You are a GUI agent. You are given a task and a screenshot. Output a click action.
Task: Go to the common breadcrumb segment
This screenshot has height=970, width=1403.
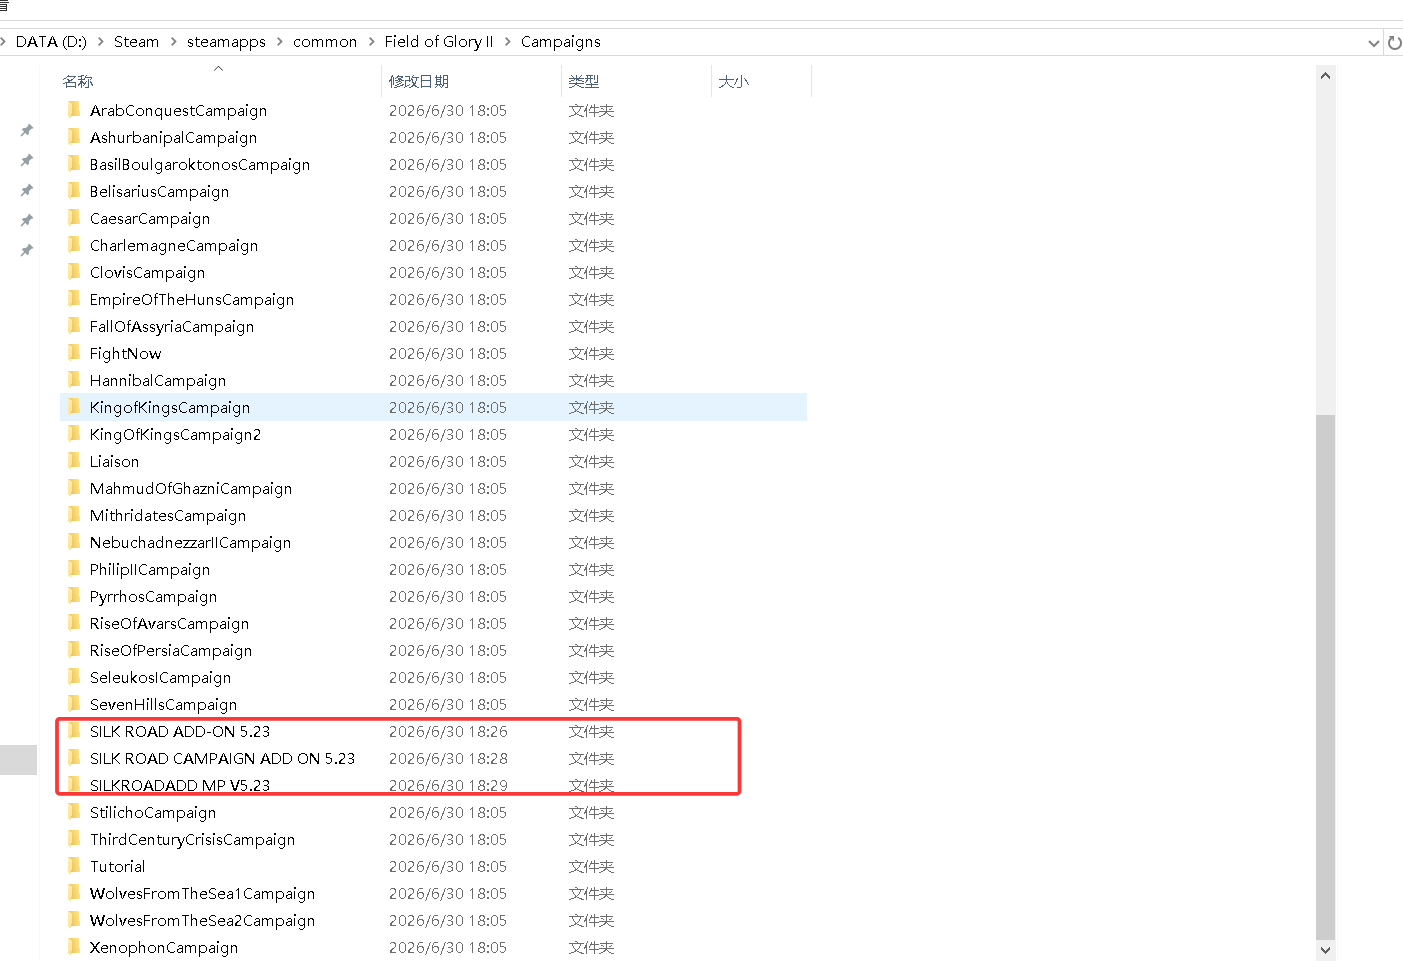tap(325, 42)
